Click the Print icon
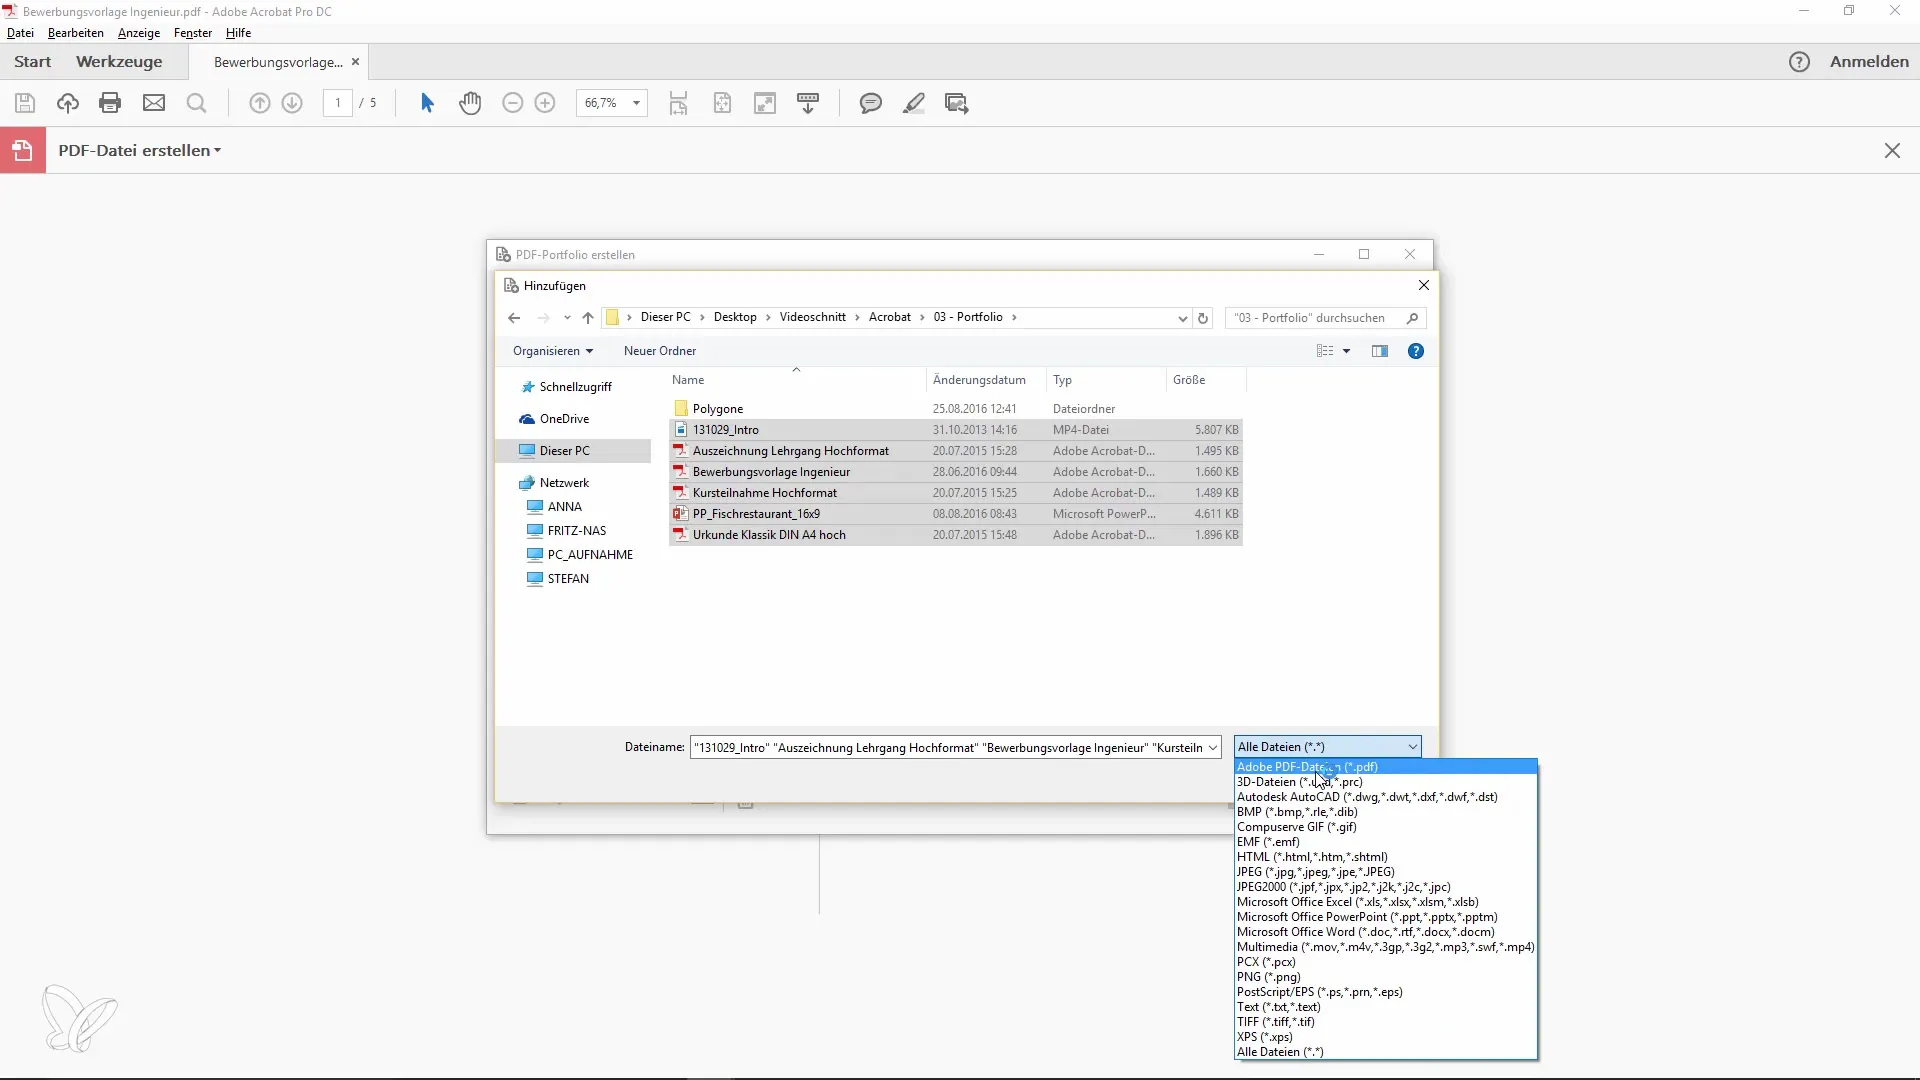The image size is (1920, 1080). point(110,103)
